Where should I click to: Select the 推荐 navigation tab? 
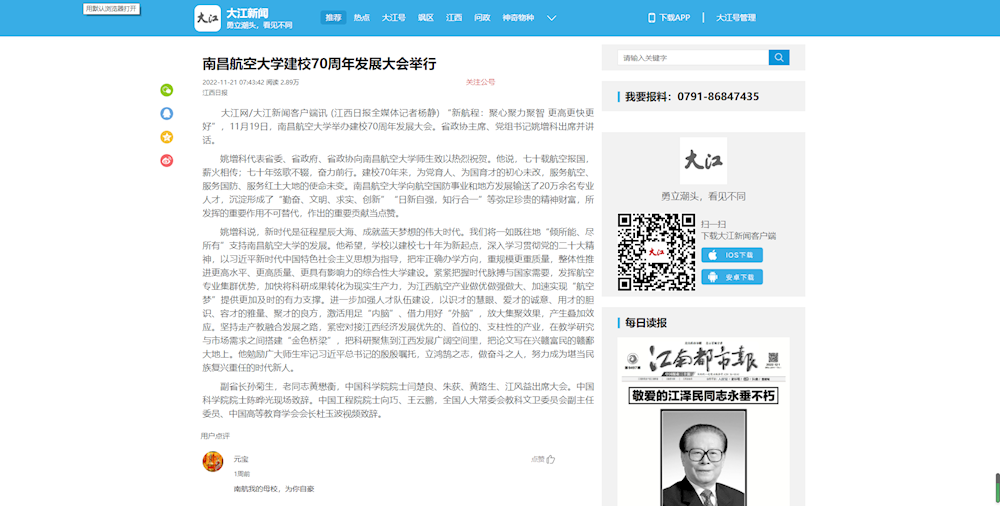333,18
